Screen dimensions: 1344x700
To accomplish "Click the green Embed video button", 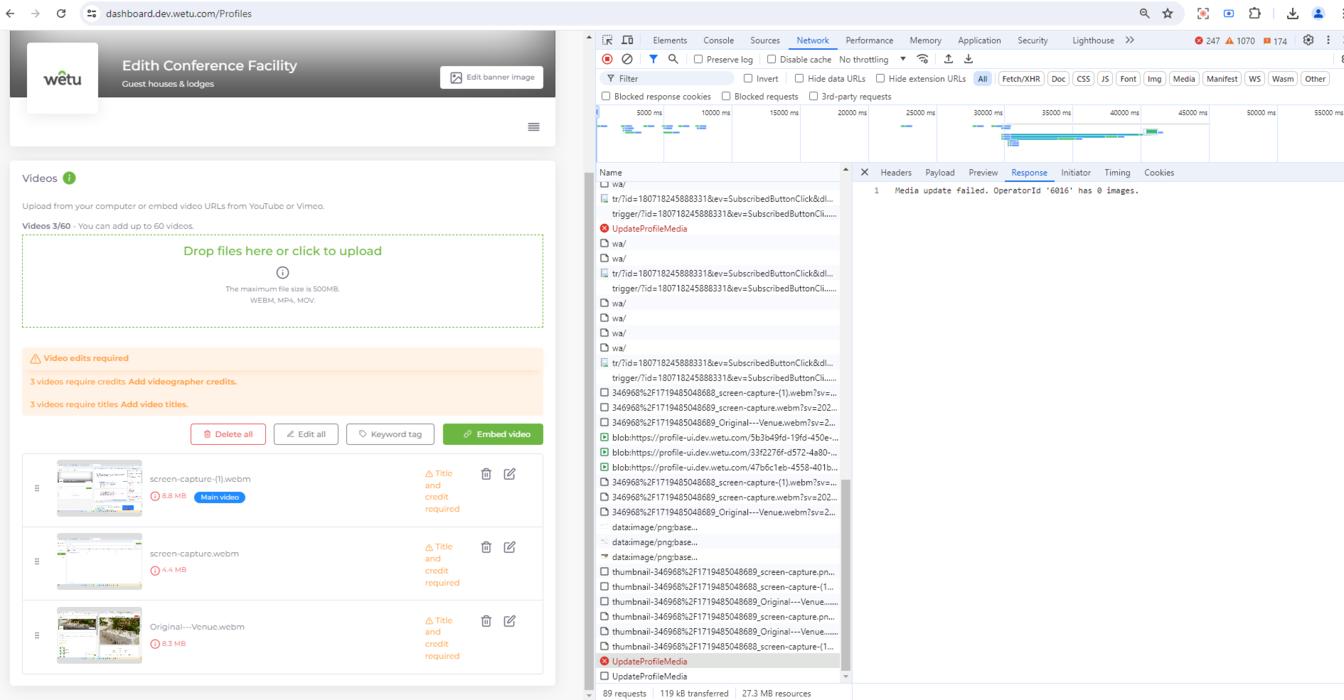I will [x=493, y=434].
